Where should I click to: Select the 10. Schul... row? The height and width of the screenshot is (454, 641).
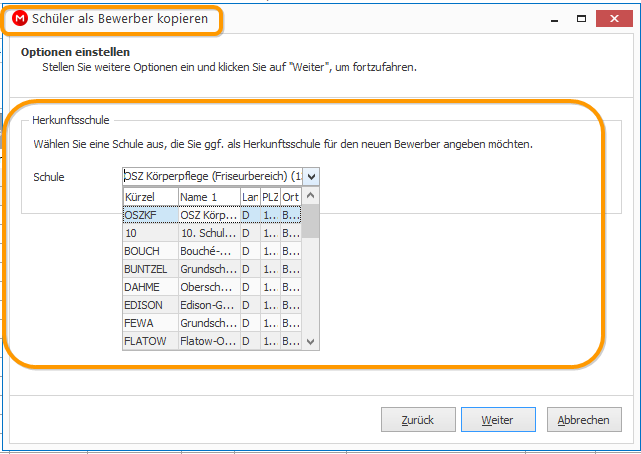click(x=212, y=233)
